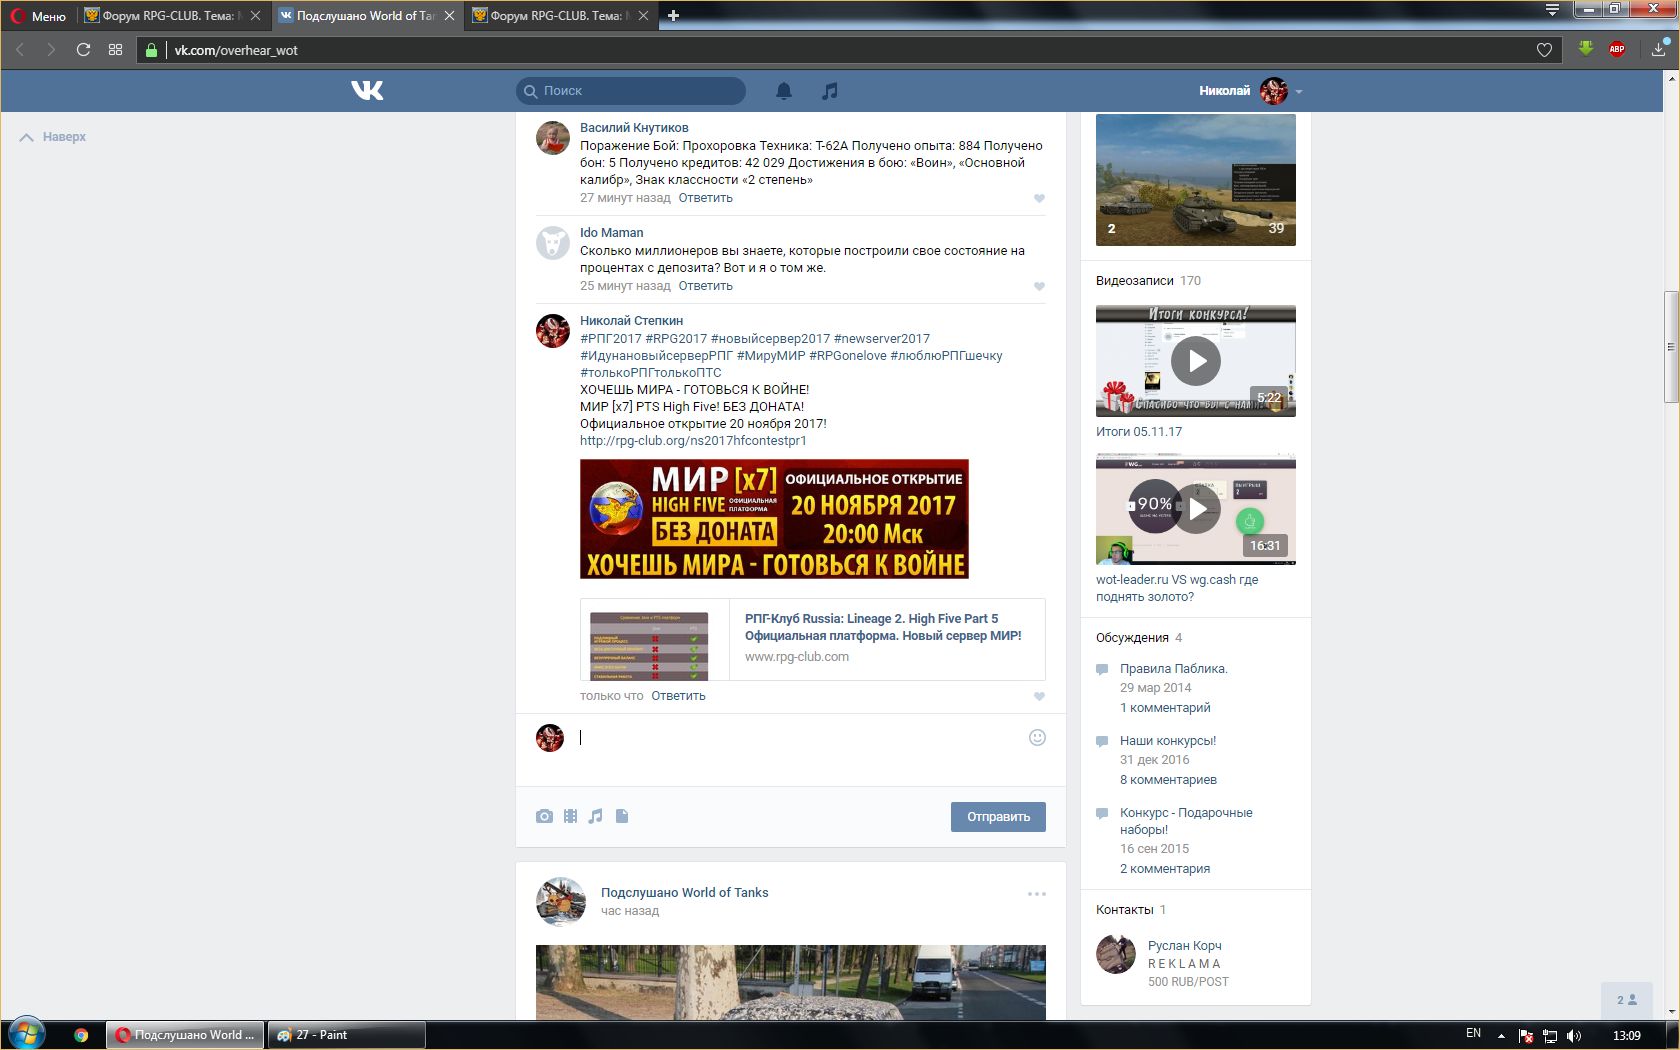Go back with browser back arrow
1680x1050 pixels.
point(20,50)
